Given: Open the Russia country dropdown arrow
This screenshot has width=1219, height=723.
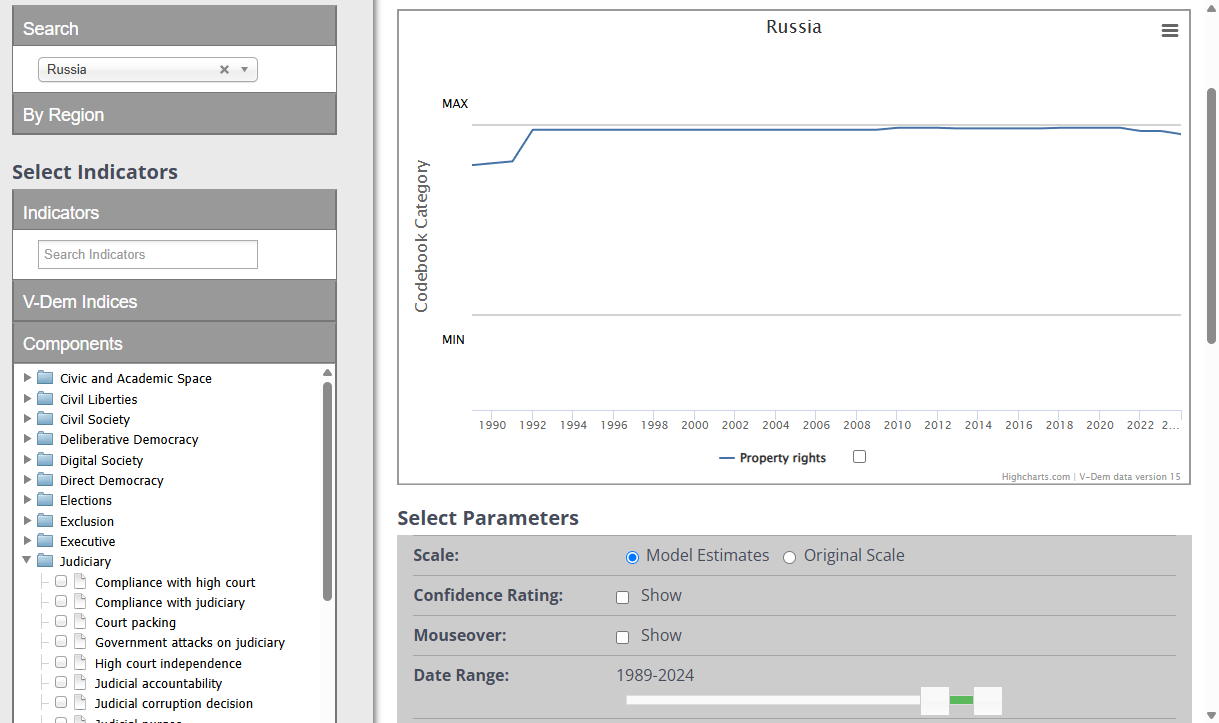Looking at the screenshot, I should click(245, 69).
